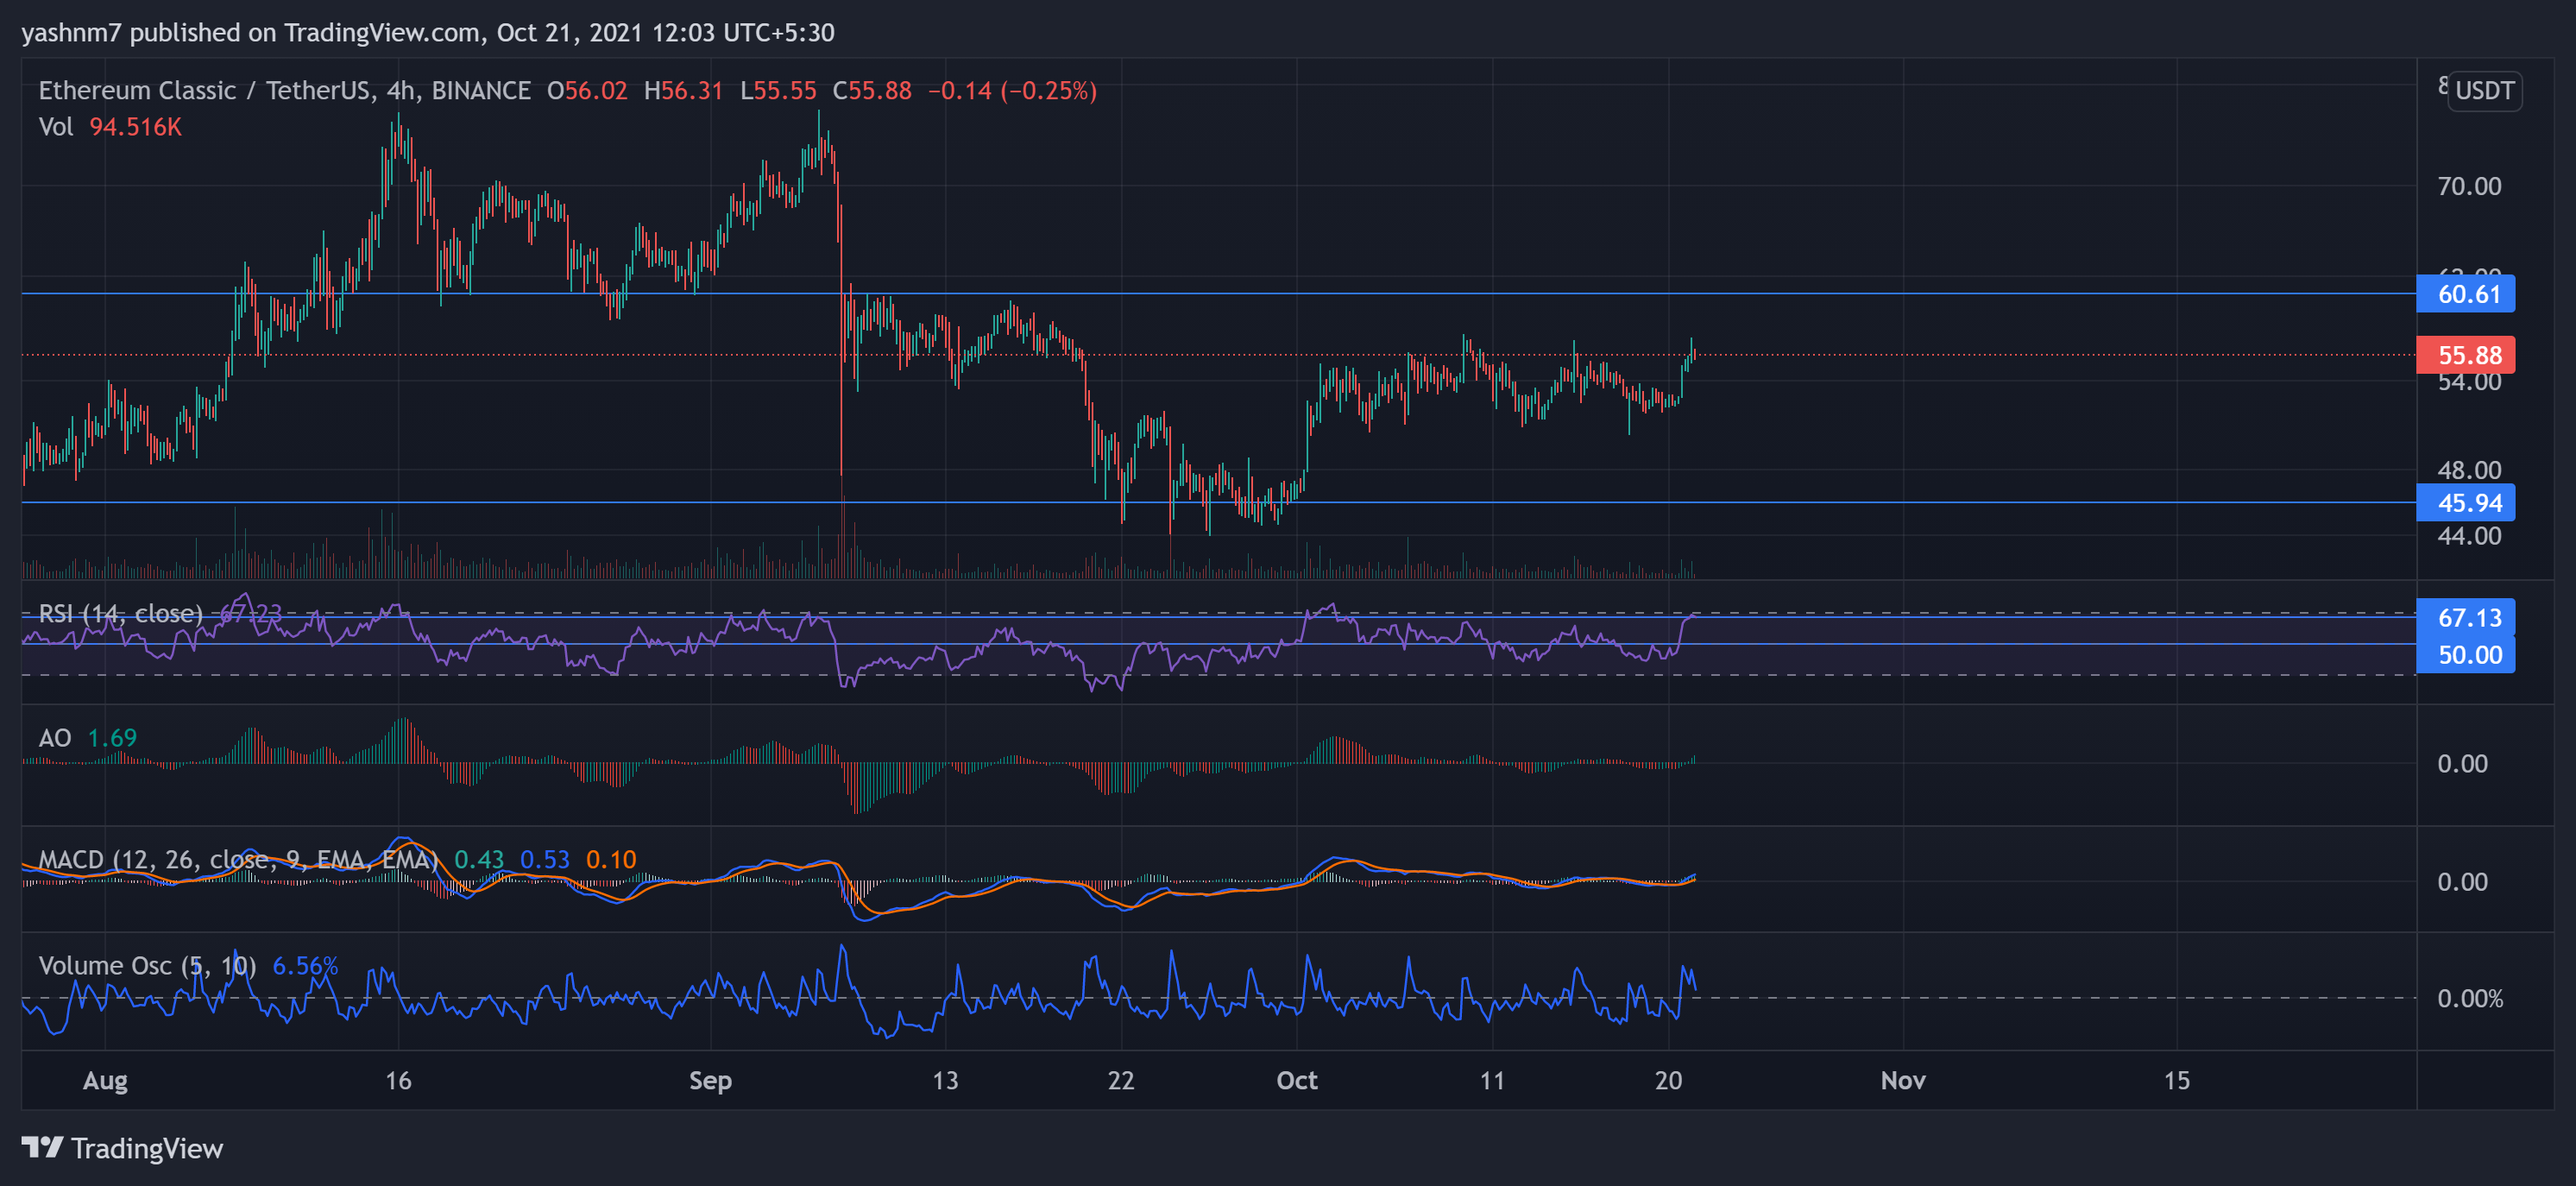2576x1186 pixels.
Task: Click the O56.02 open price value
Action: pos(587,91)
